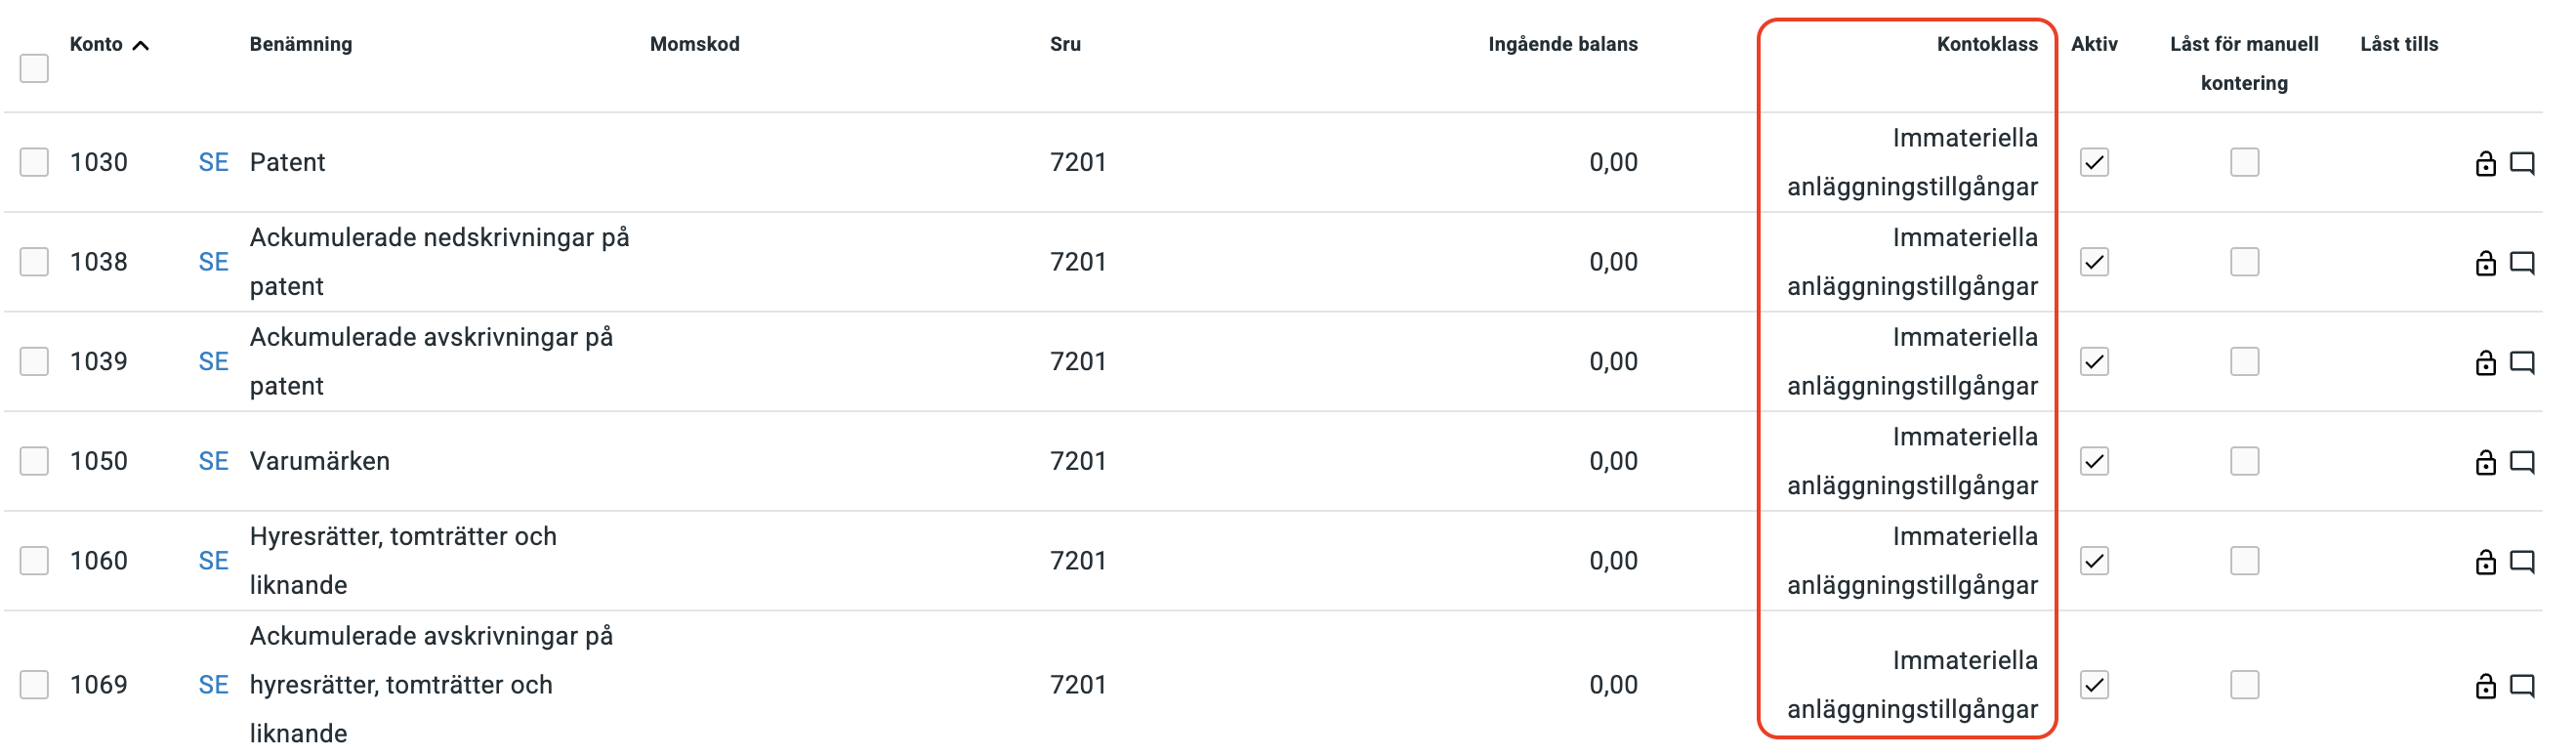Sort by the Konto column arrow

141,45
